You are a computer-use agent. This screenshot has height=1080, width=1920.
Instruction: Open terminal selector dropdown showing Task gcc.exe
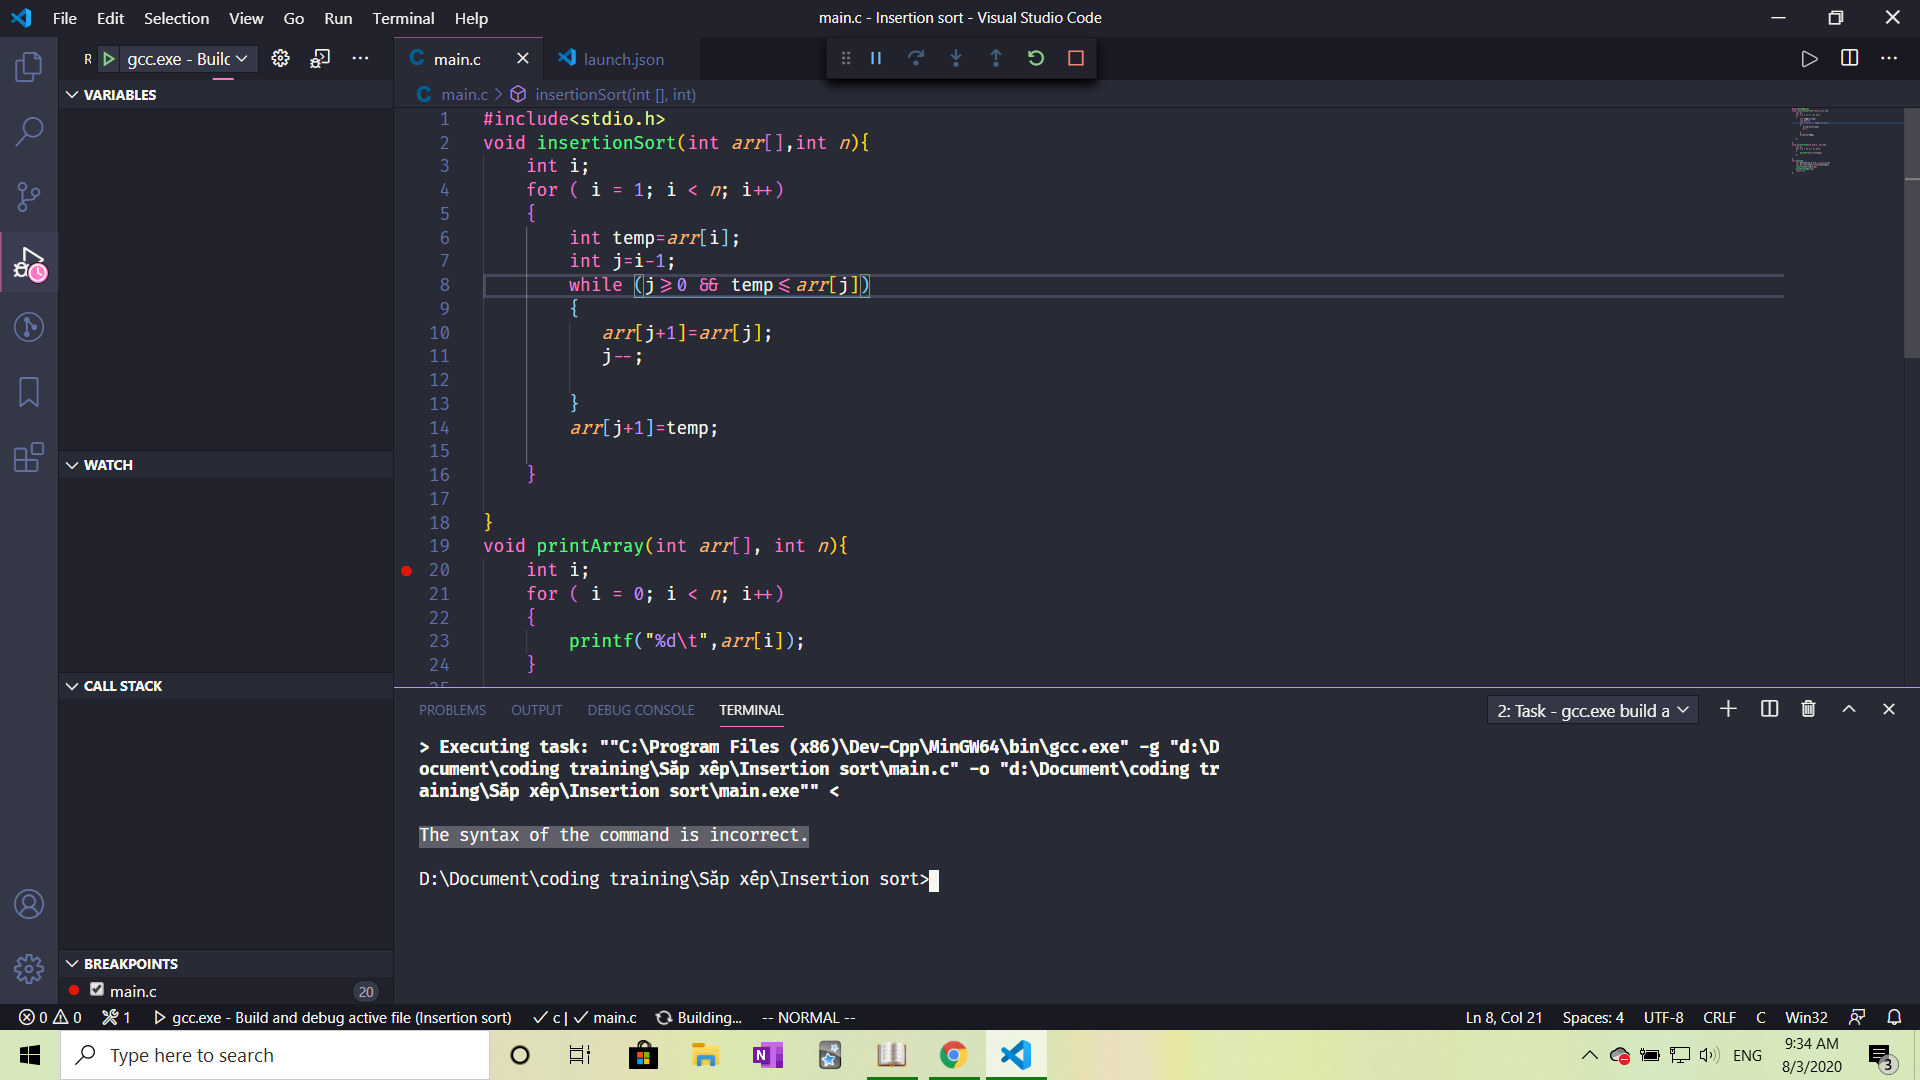click(1592, 710)
